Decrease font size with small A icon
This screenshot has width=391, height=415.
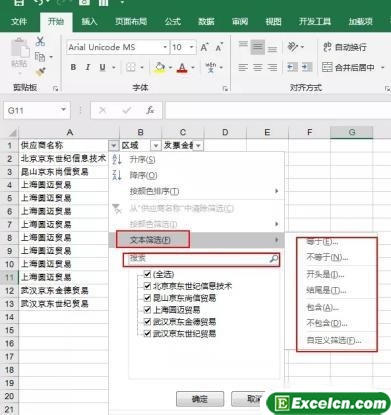click(219, 48)
